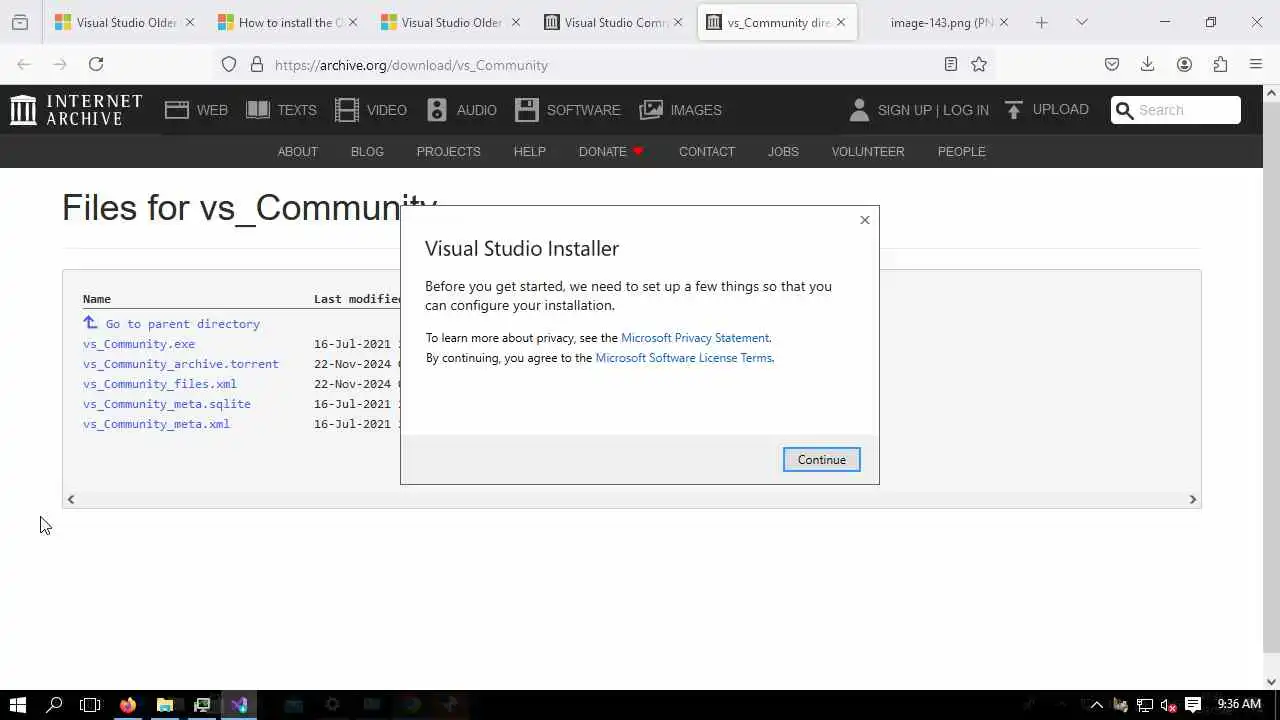Open the TEXTS media section
The width and height of the screenshot is (1280, 720).
point(281,110)
